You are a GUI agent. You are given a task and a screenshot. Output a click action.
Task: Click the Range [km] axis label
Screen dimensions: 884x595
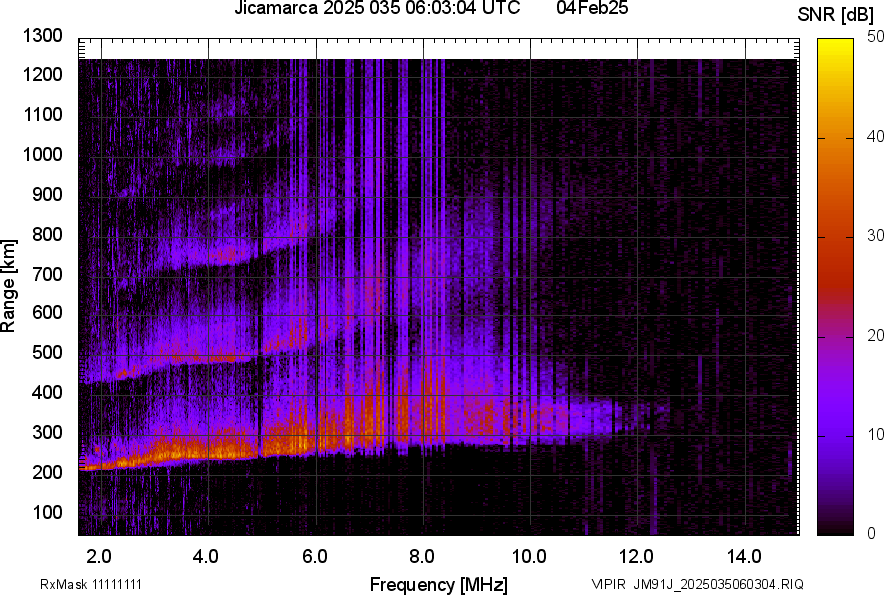10,287
